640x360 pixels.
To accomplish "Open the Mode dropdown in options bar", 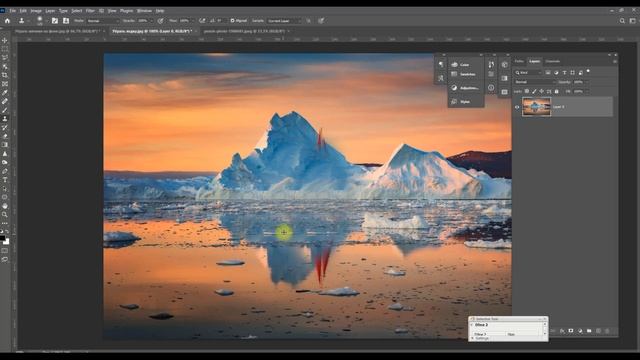I will coord(103,20).
